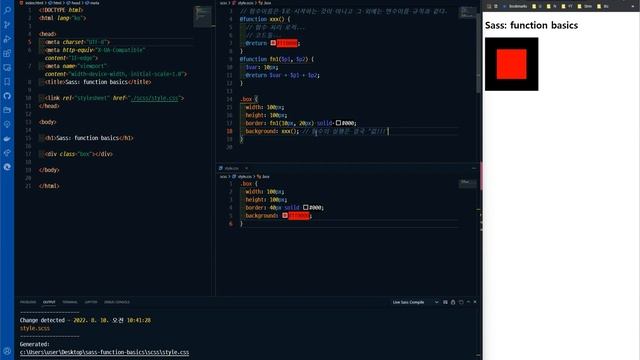
Task: Open generated style.css path link in output
Action: 104,352
